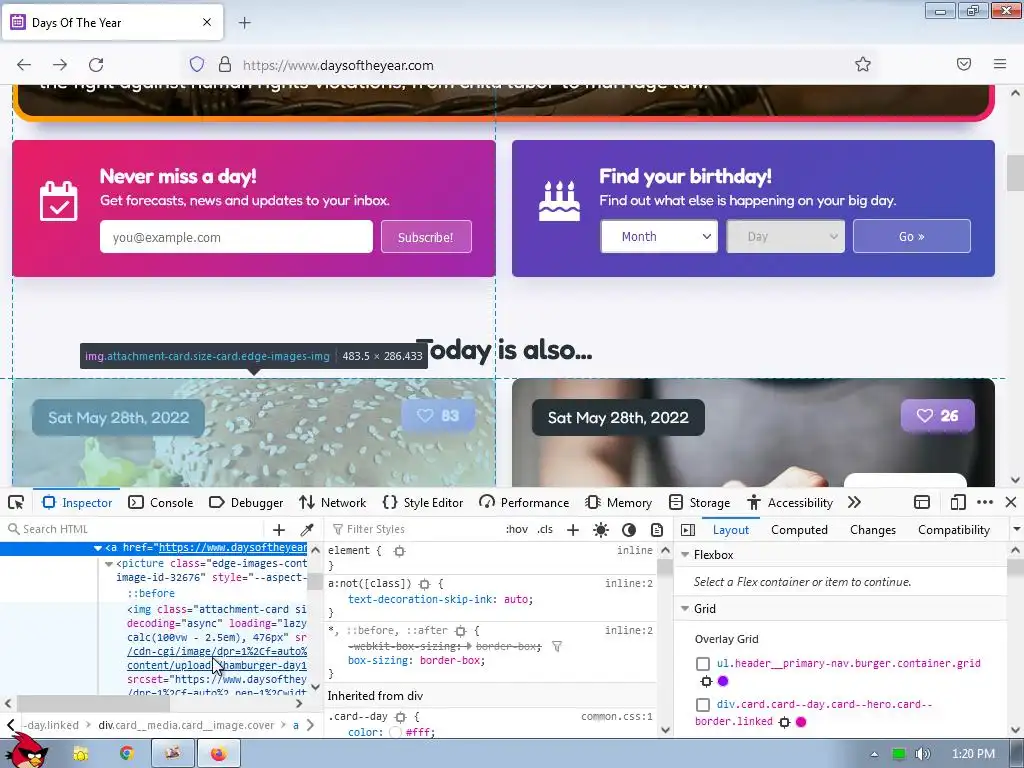Click the Subscribe! button
Screen dimensions: 1024x768
pos(426,237)
